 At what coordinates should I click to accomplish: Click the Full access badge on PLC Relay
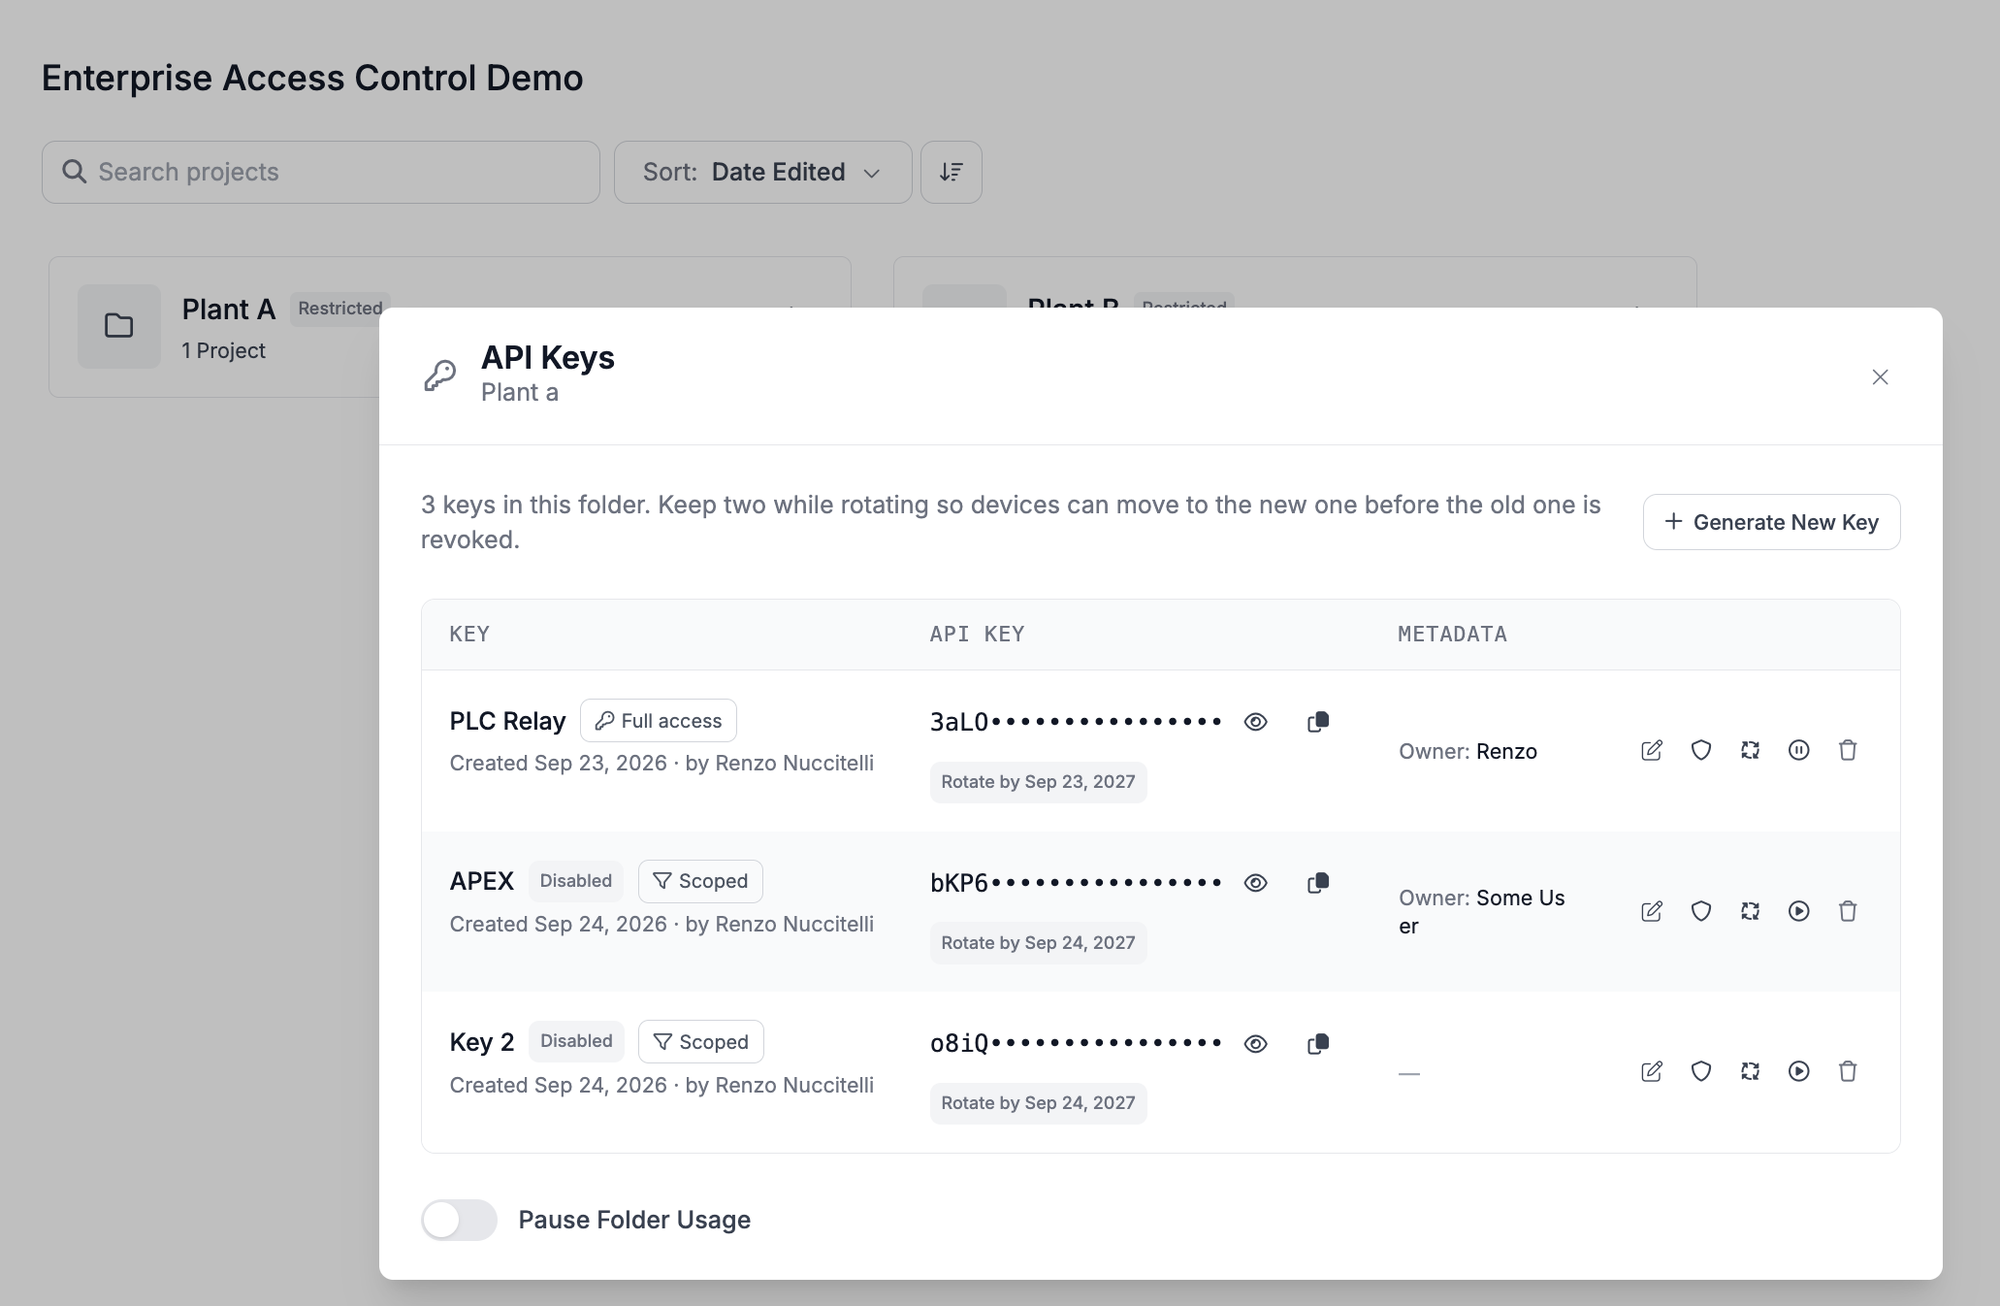[x=658, y=721]
